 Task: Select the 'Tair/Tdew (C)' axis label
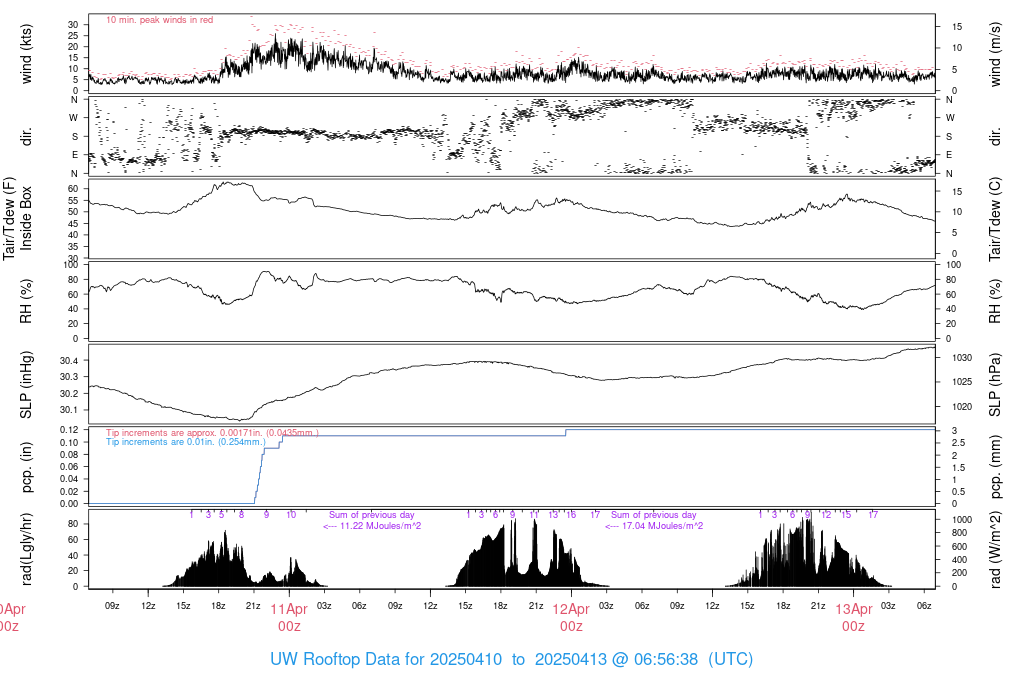tap(995, 219)
